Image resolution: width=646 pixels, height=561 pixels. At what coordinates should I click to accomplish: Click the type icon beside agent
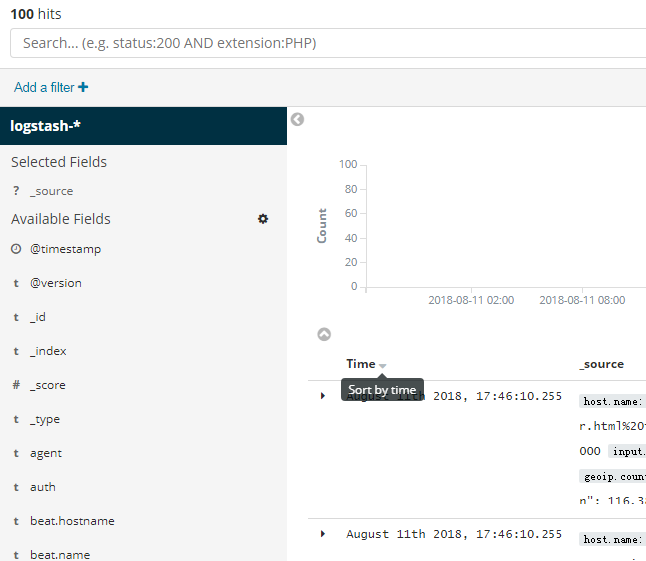point(16,453)
